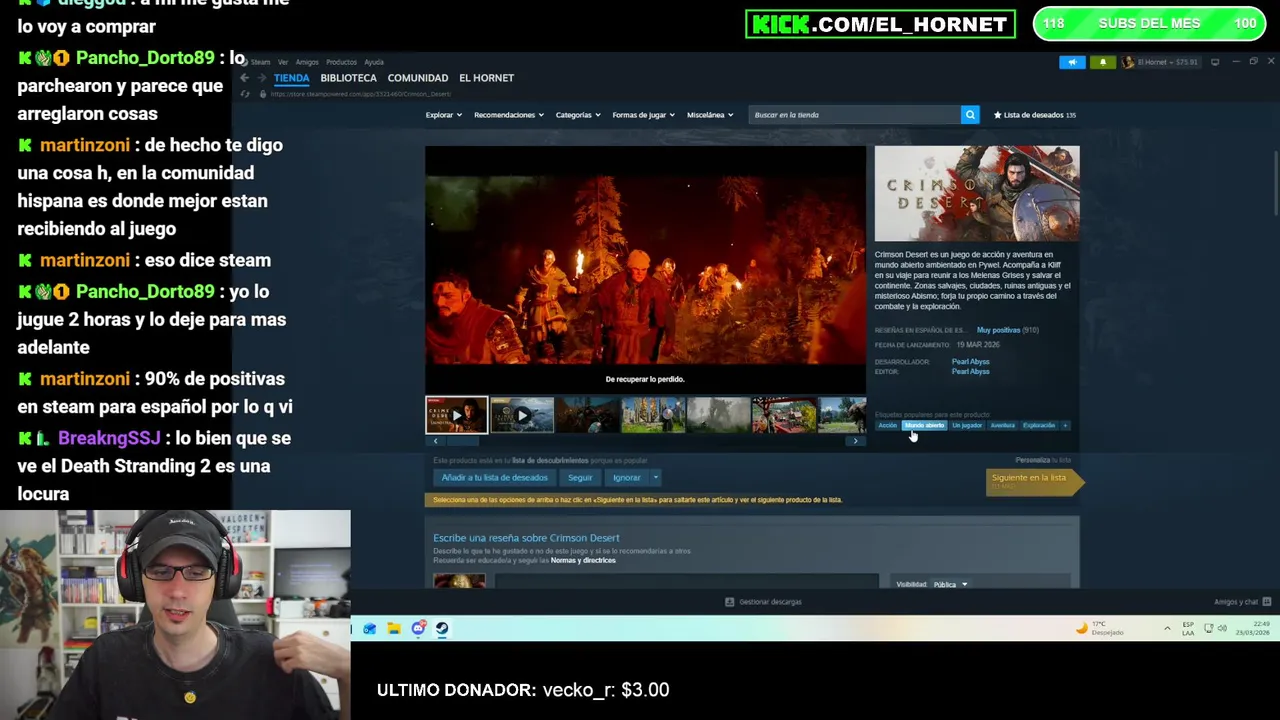
Task: Open Pearl Abyss developer link
Action: [x=970, y=362]
